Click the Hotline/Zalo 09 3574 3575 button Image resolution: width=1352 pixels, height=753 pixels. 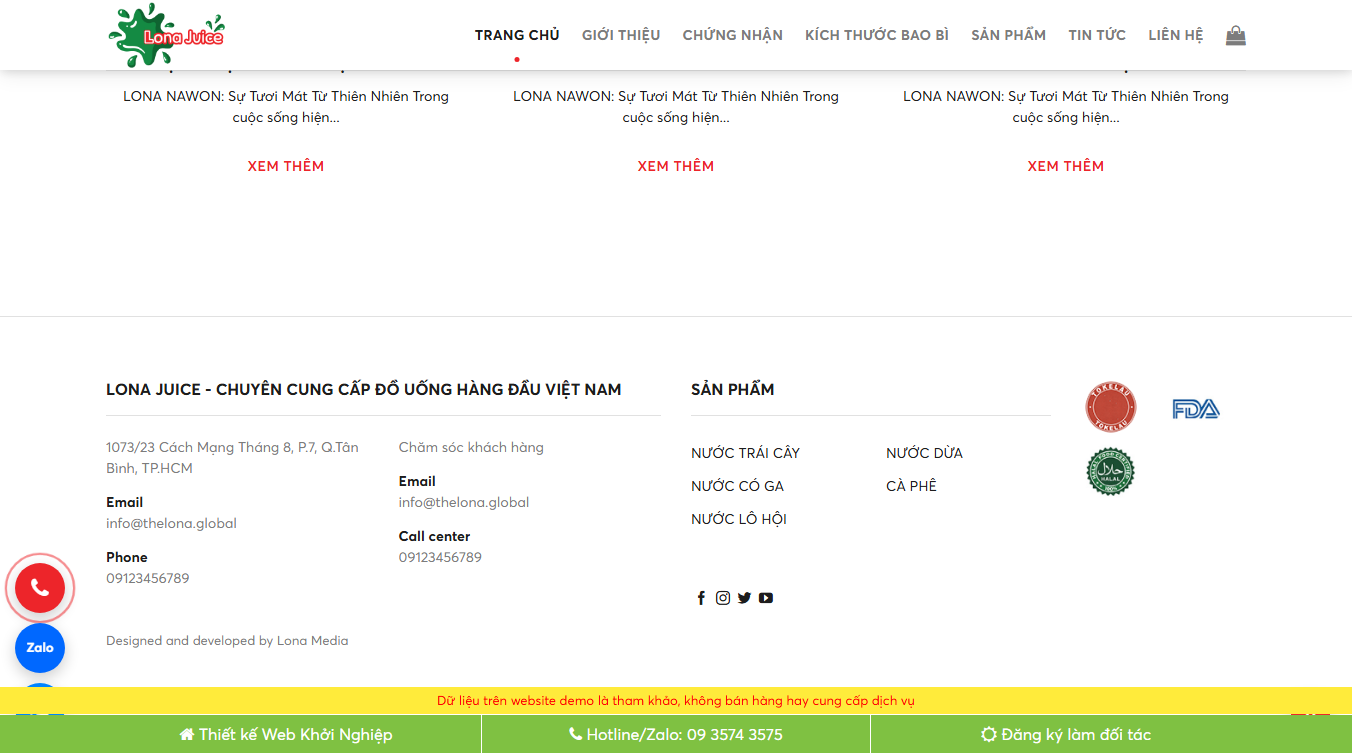click(676, 734)
